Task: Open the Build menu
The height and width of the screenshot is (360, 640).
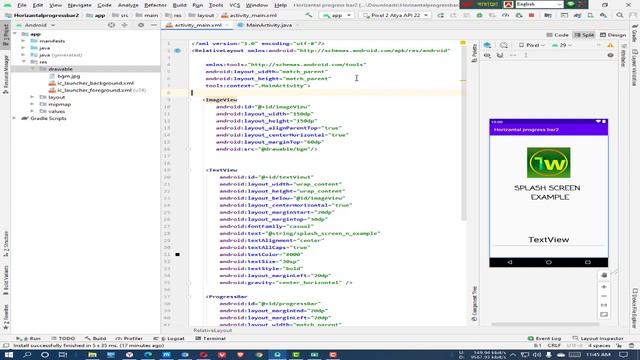Action: 180,5
